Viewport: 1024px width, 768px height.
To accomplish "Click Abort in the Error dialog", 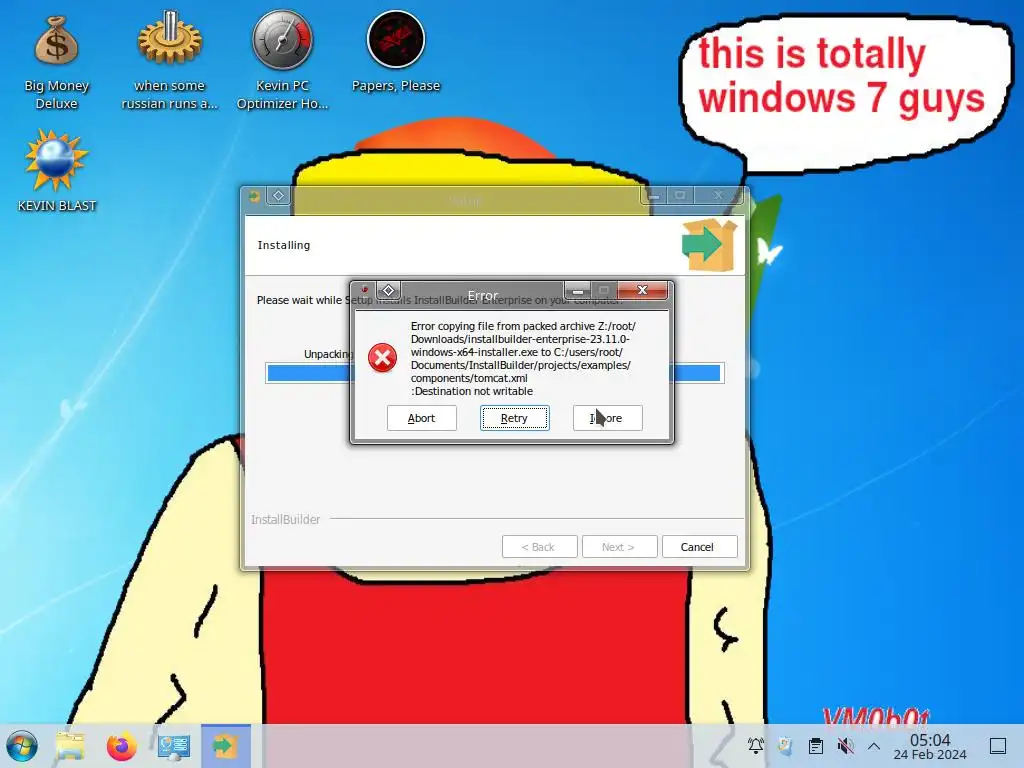I will [x=421, y=418].
